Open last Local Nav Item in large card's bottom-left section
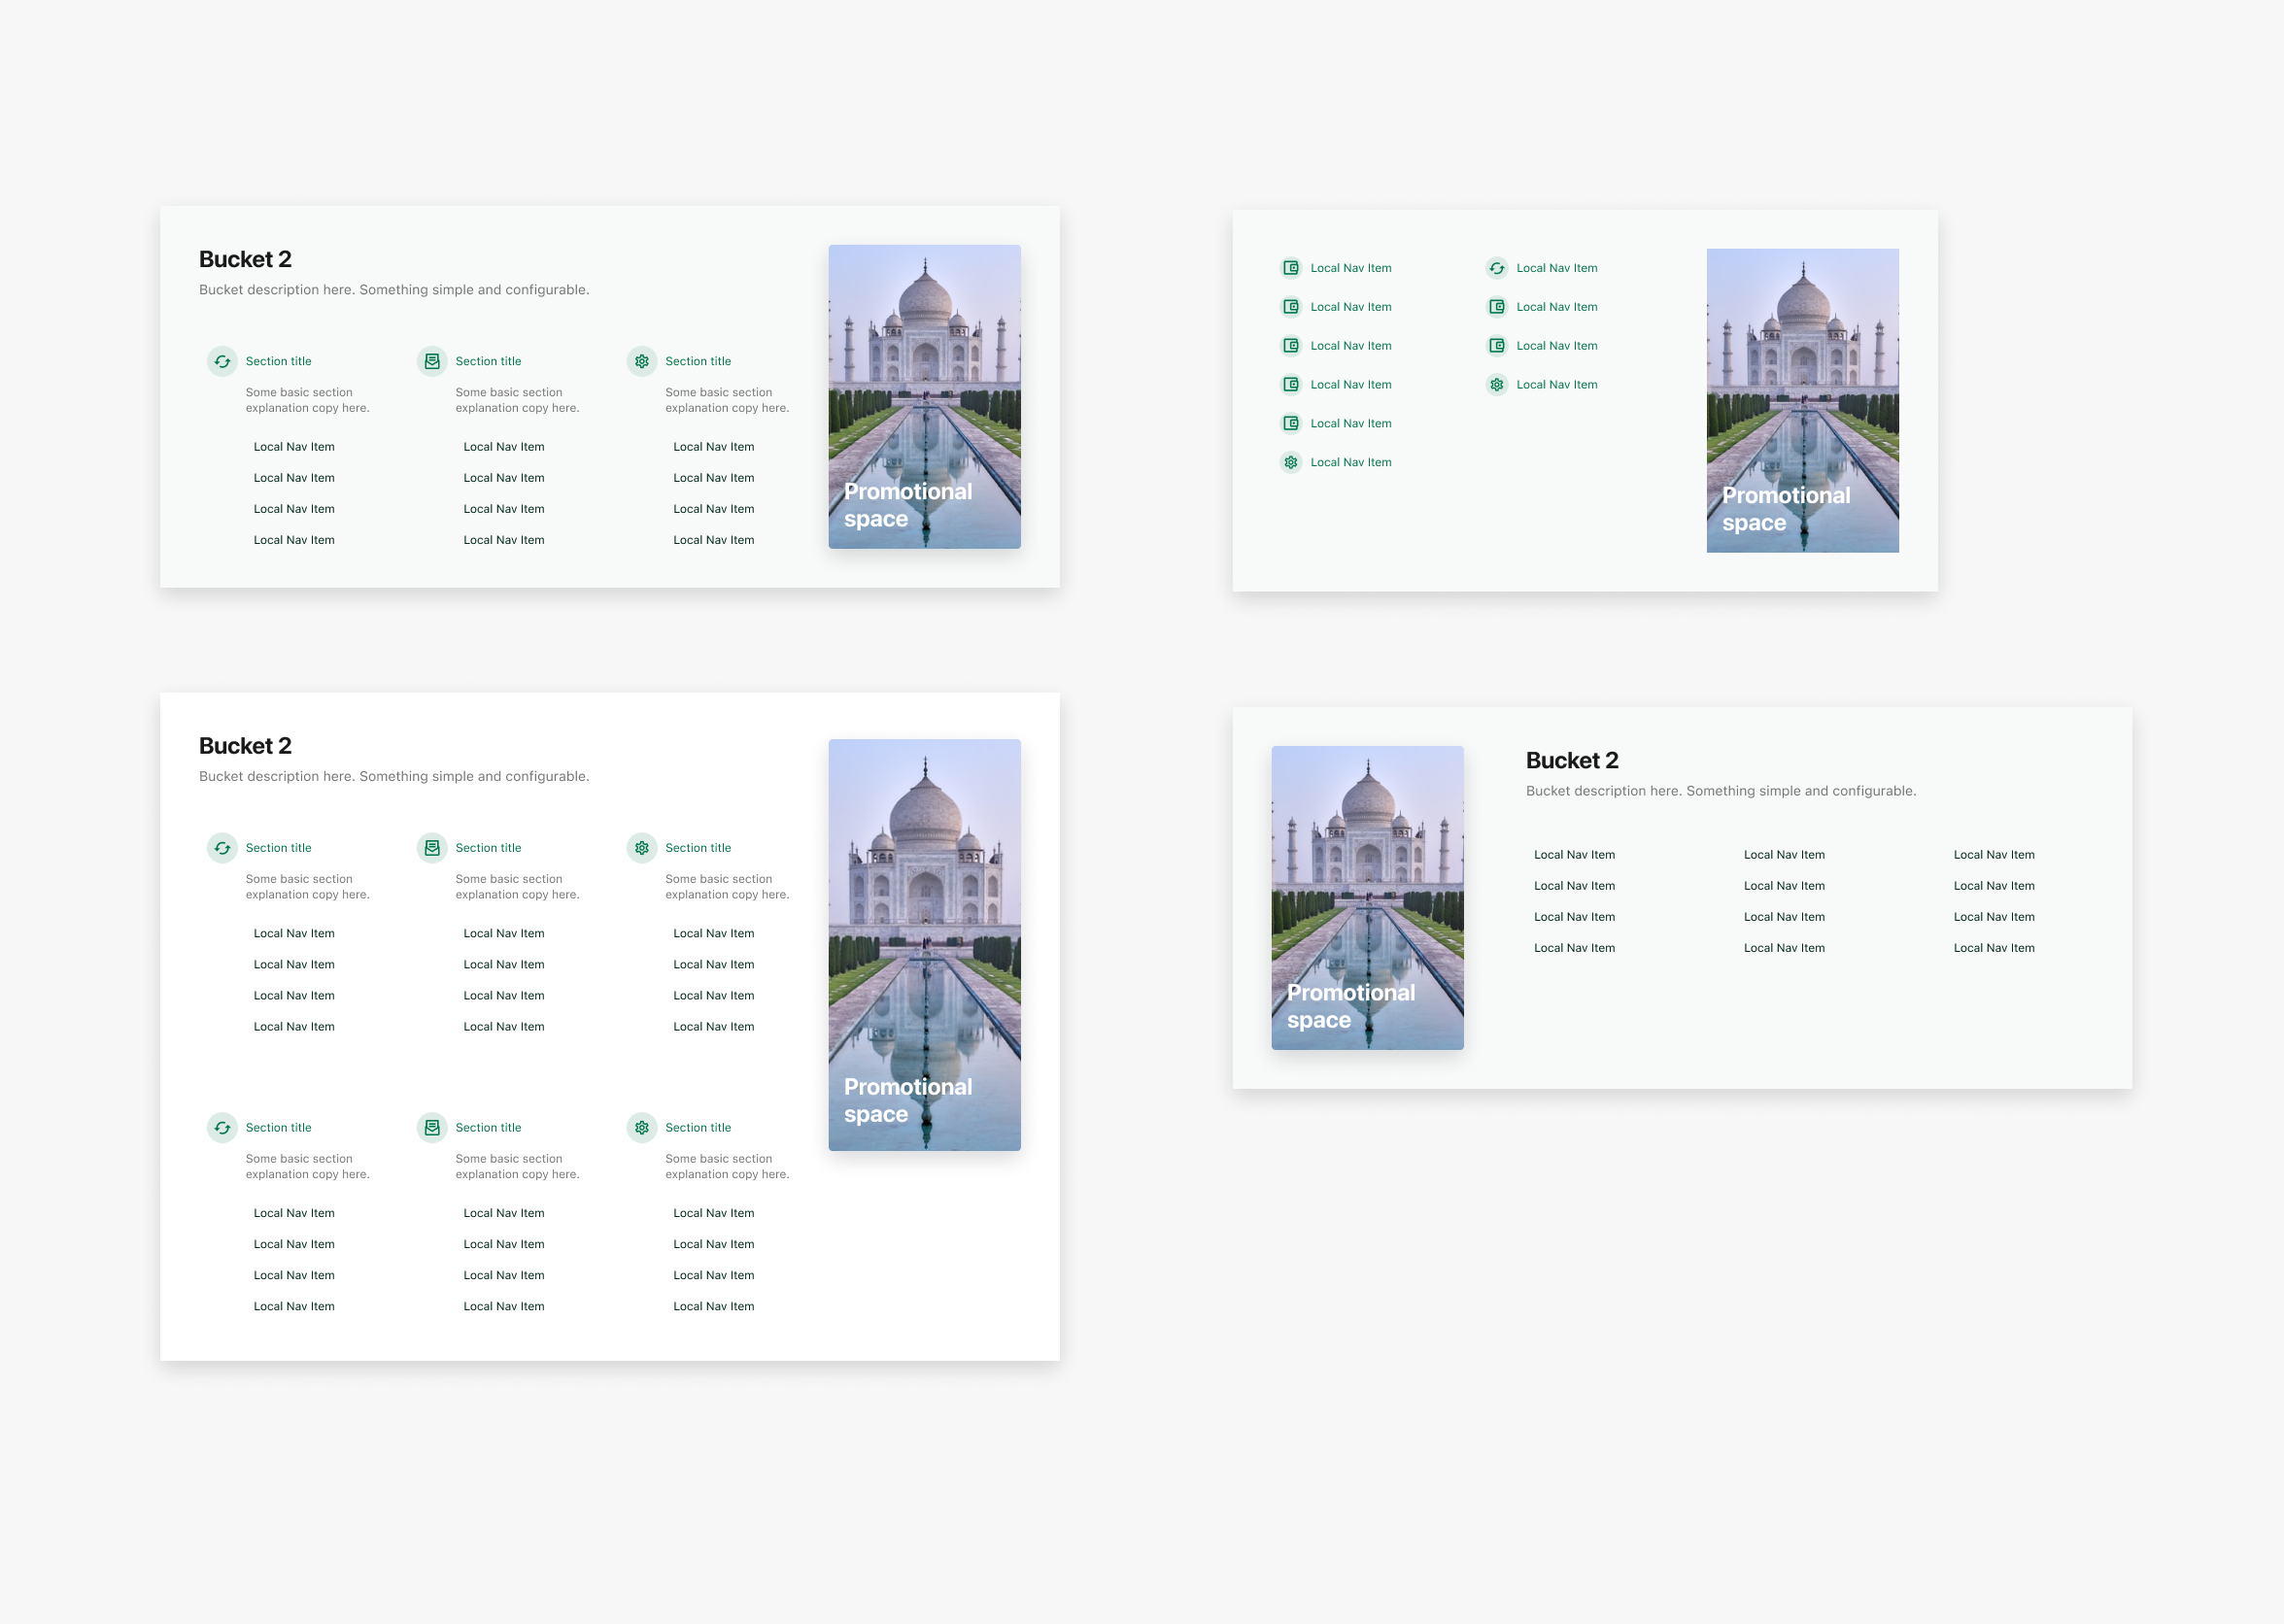This screenshot has height=1624, width=2284. [294, 1306]
